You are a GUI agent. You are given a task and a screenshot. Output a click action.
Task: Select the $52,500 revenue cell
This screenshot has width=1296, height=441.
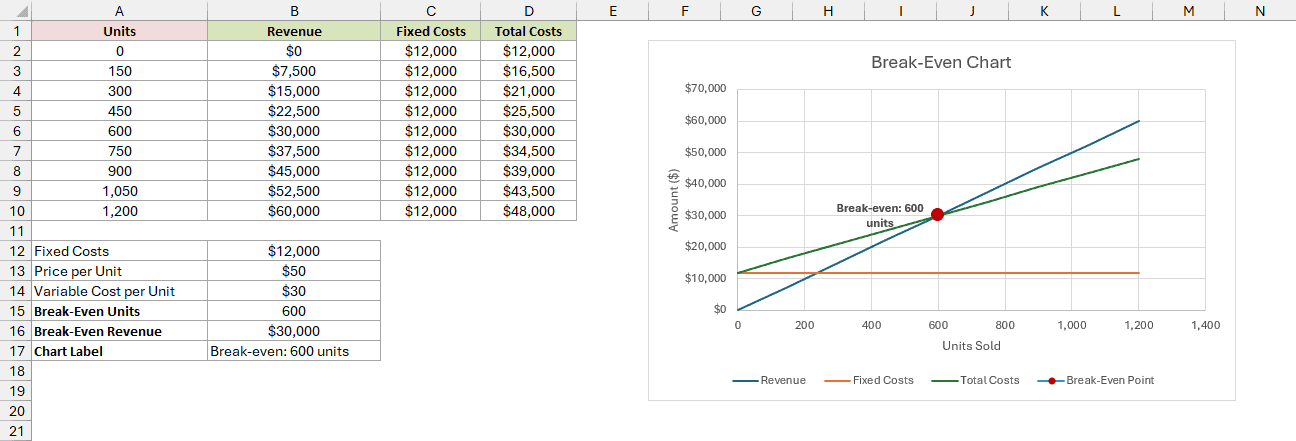click(x=294, y=191)
